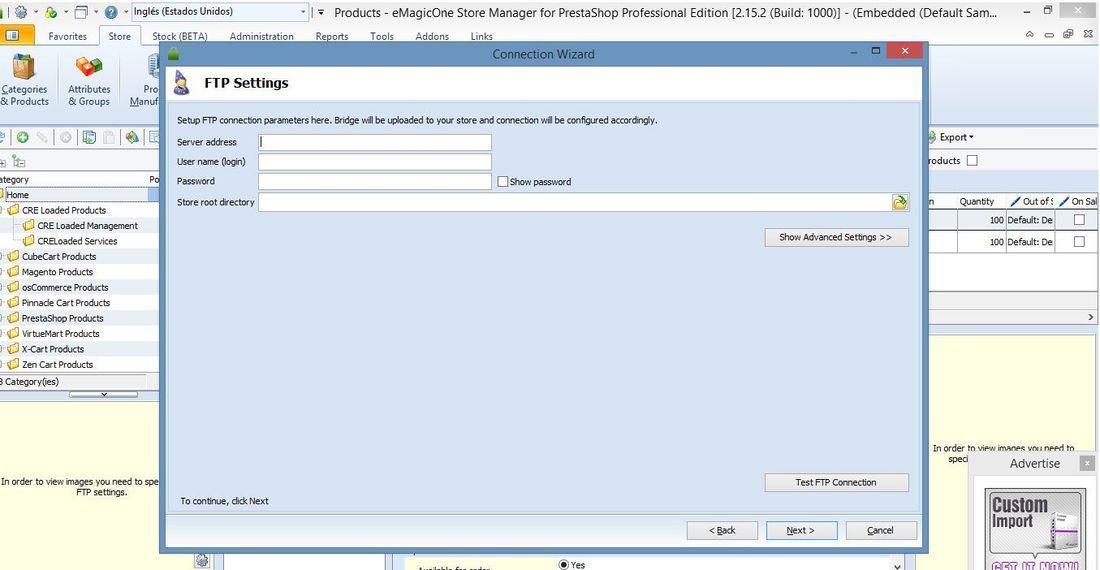Viewport: 1100px width, 570px height.
Task: Click the windows layout icon in quick toolbar
Action: pos(81,12)
